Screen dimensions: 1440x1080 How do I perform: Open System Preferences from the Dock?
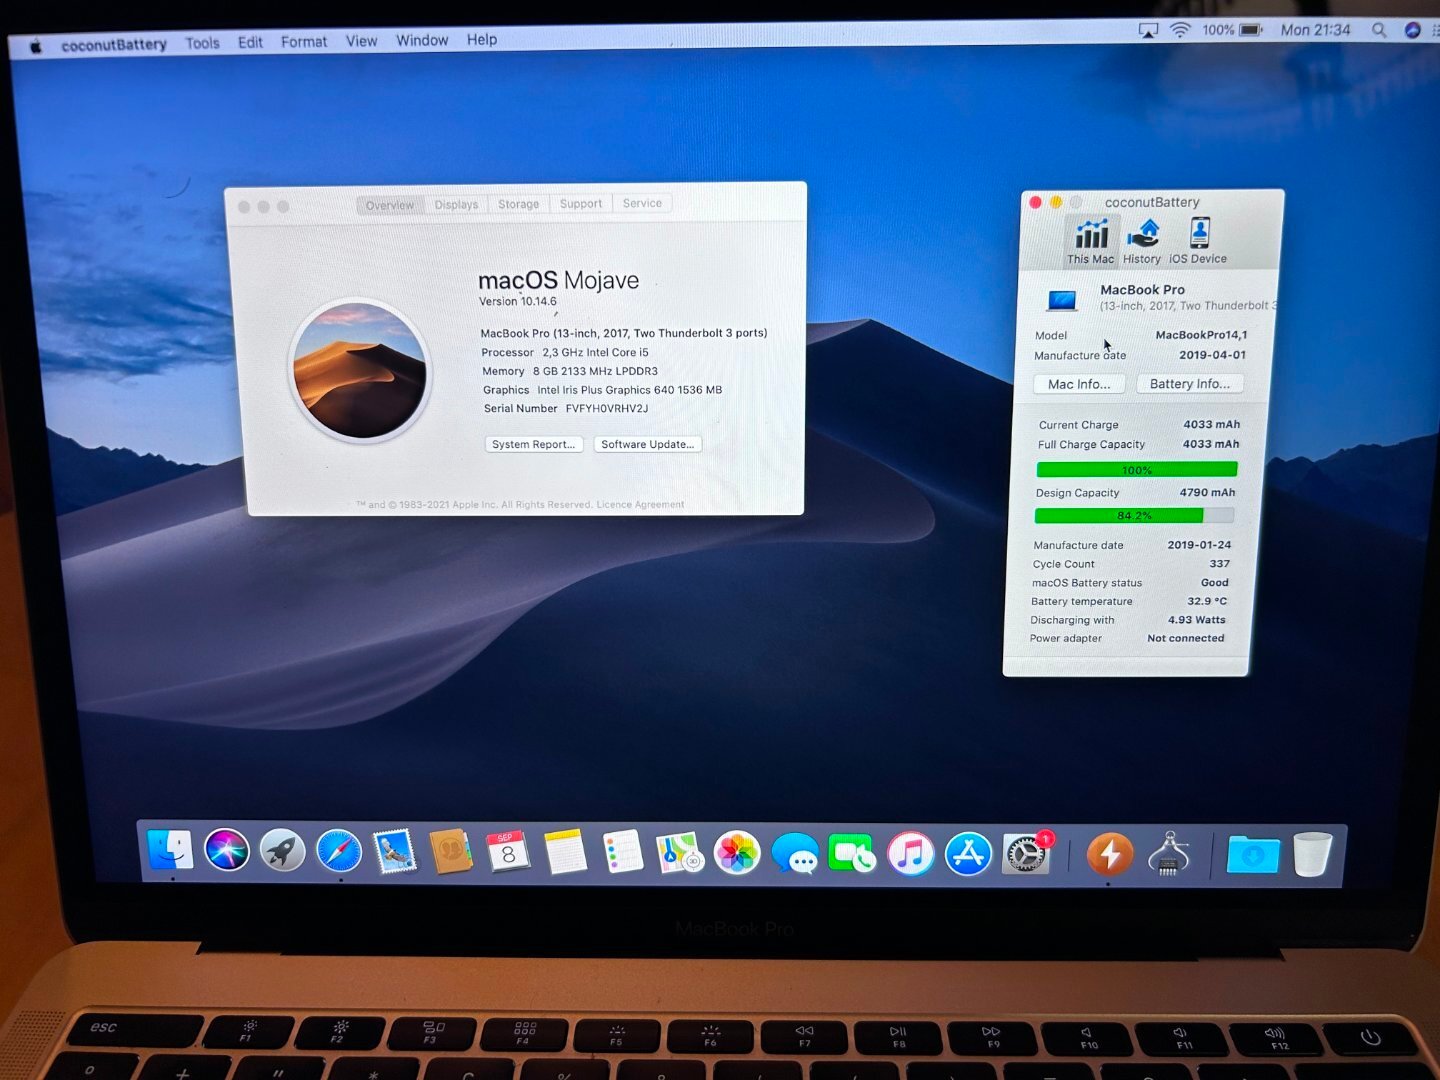tap(1026, 855)
